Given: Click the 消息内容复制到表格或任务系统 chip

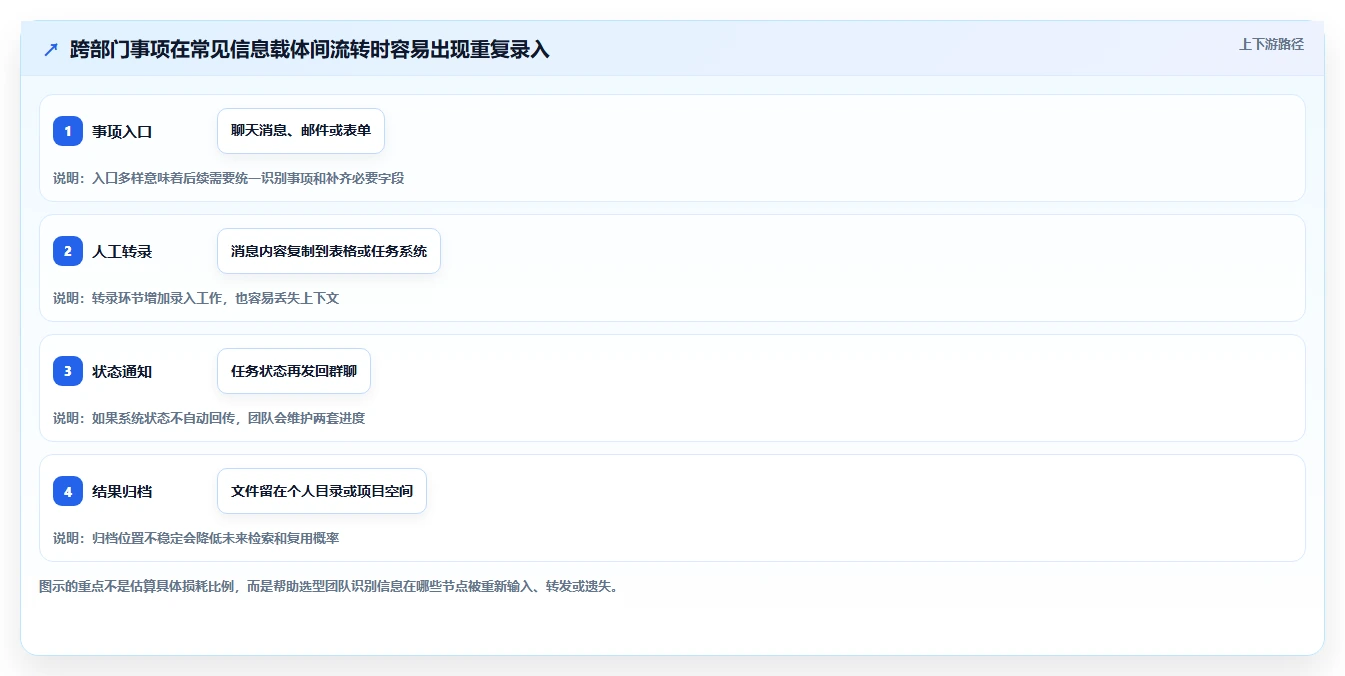Looking at the screenshot, I should point(329,251).
